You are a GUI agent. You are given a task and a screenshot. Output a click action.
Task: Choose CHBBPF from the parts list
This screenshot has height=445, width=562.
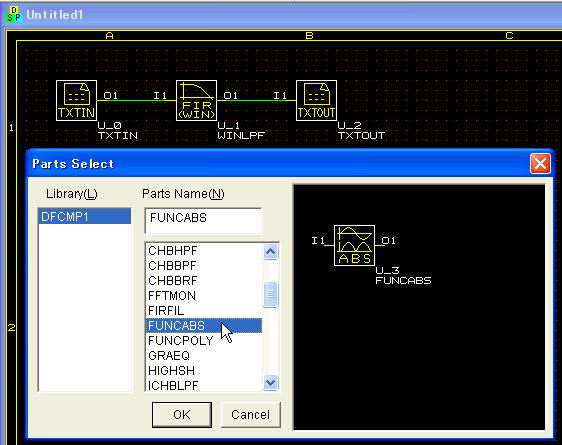point(204,265)
